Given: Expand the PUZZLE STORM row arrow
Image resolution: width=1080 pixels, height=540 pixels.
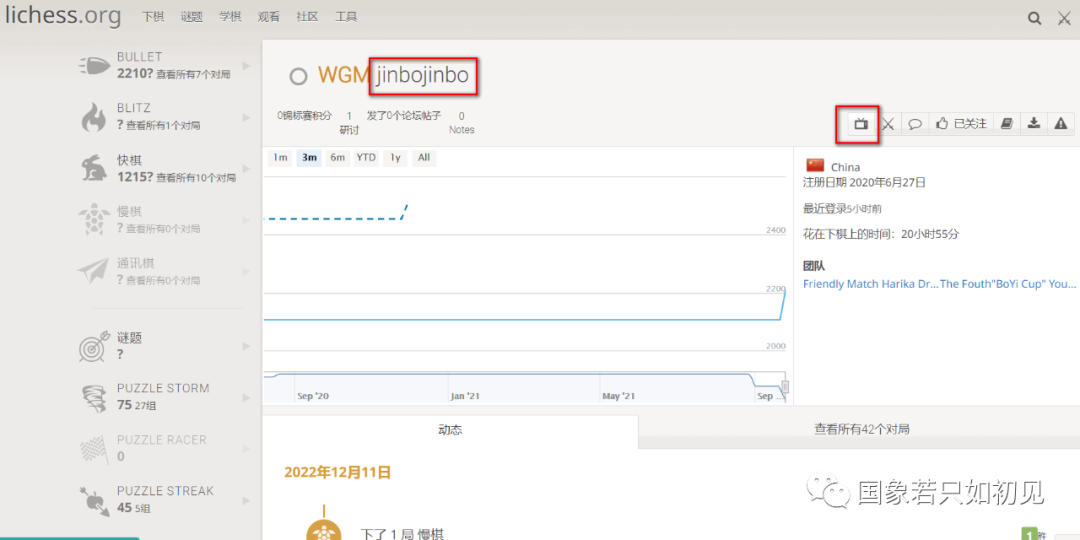Looking at the screenshot, I should click(x=246, y=397).
